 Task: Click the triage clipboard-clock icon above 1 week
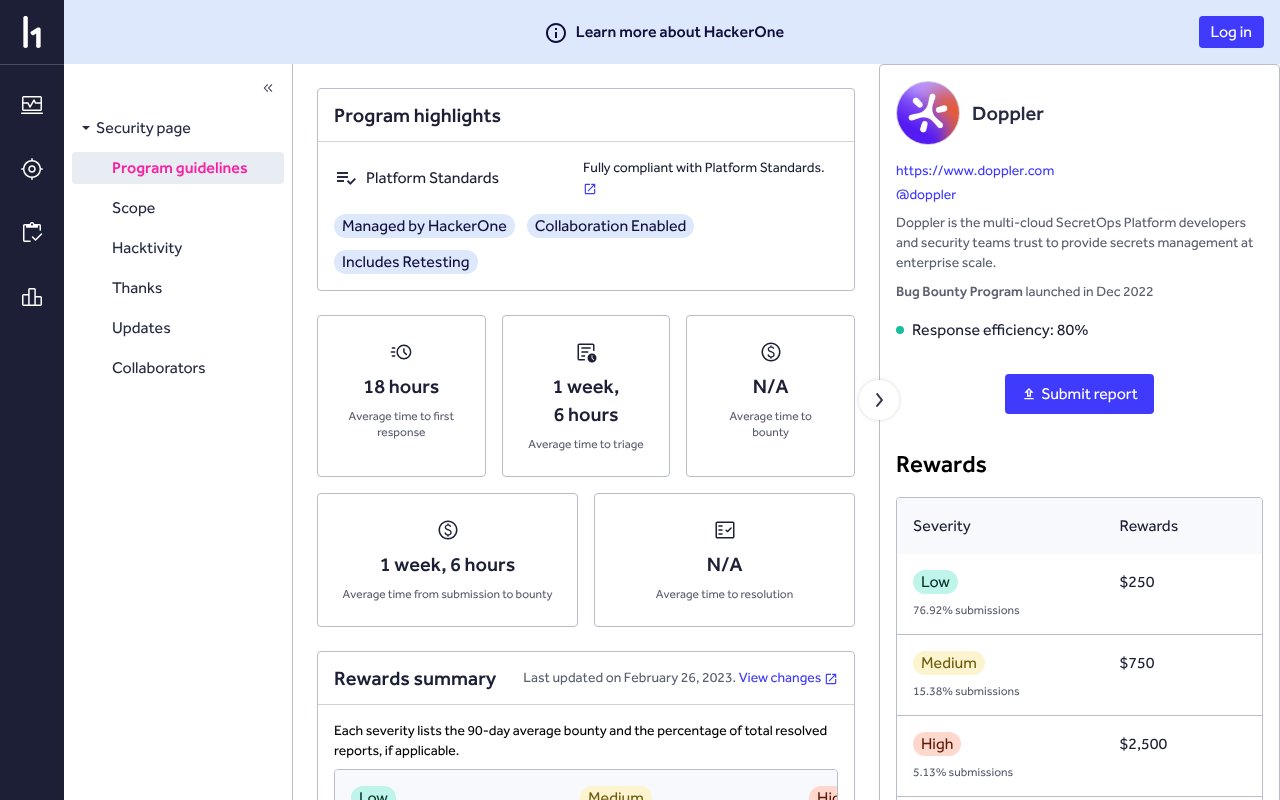[x=586, y=352]
